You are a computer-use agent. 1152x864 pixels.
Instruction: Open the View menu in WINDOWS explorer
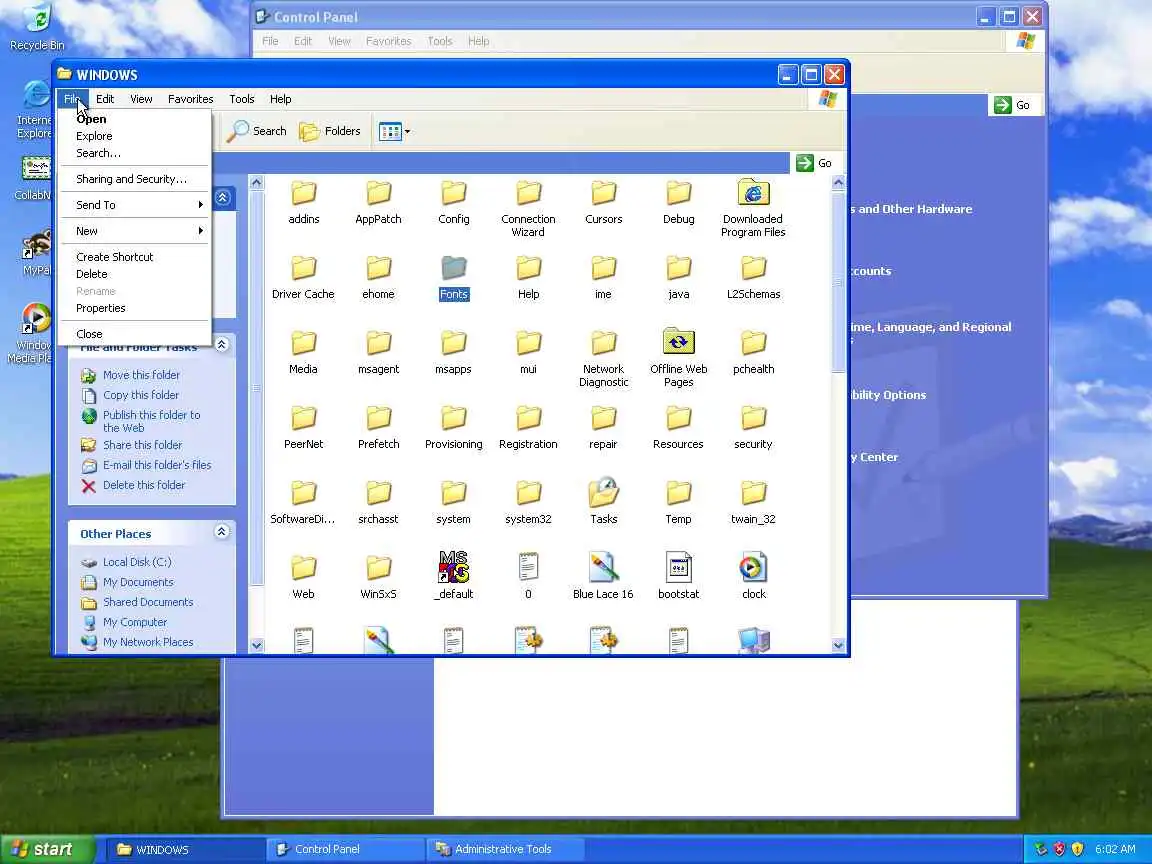click(x=141, y=99)
